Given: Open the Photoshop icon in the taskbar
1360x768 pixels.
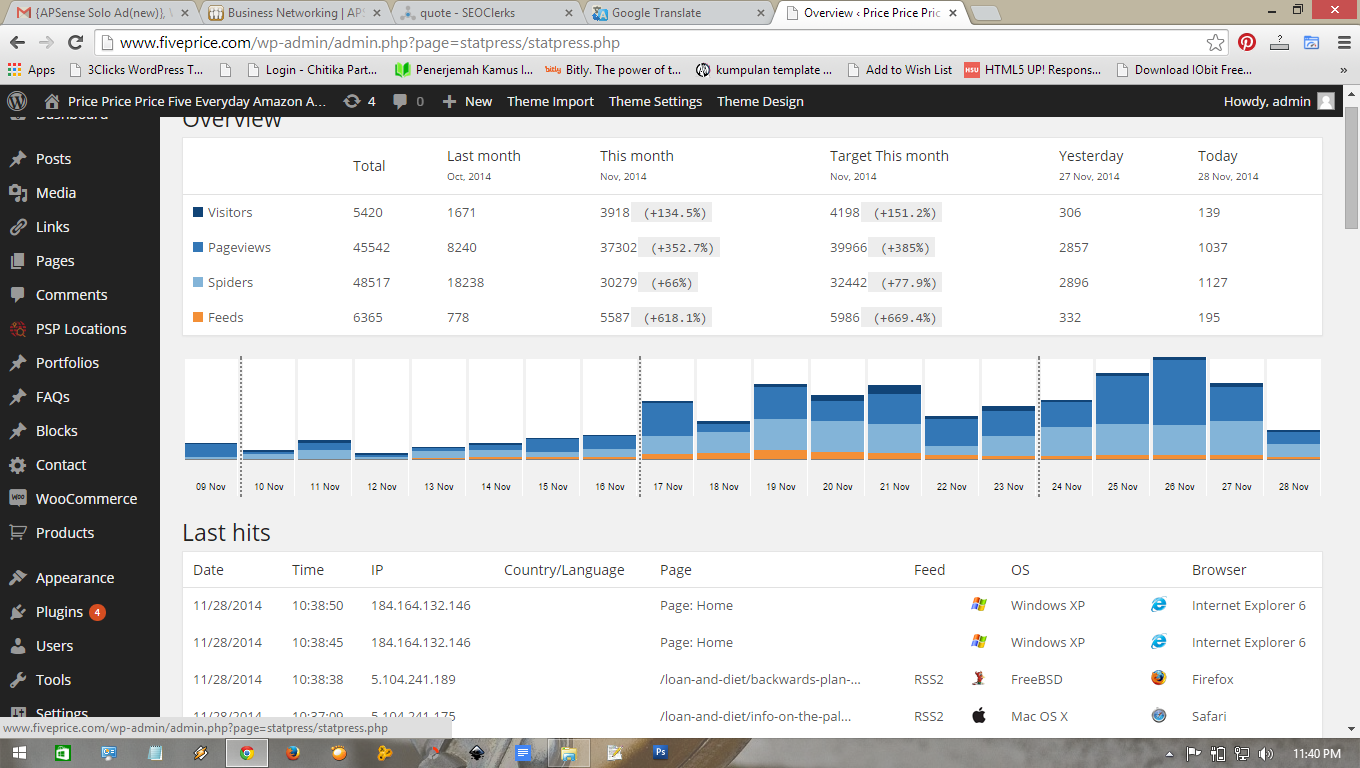Looking at the screenshot, I should [x=660, y=753].
